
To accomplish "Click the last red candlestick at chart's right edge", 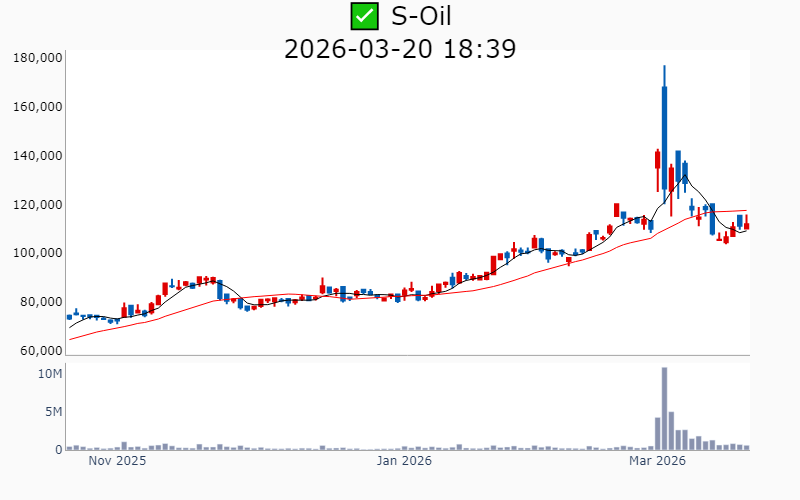I will tap(746, 226).
